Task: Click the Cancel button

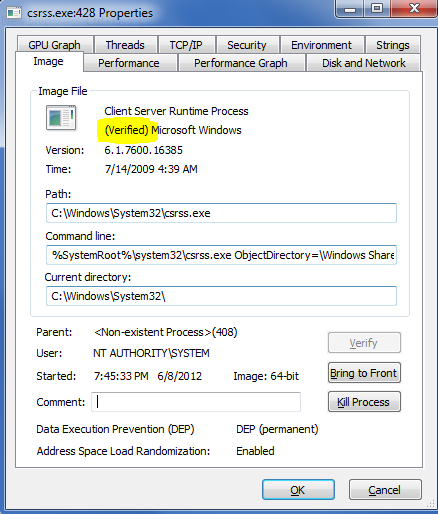Action: click(x=385, y=490)
